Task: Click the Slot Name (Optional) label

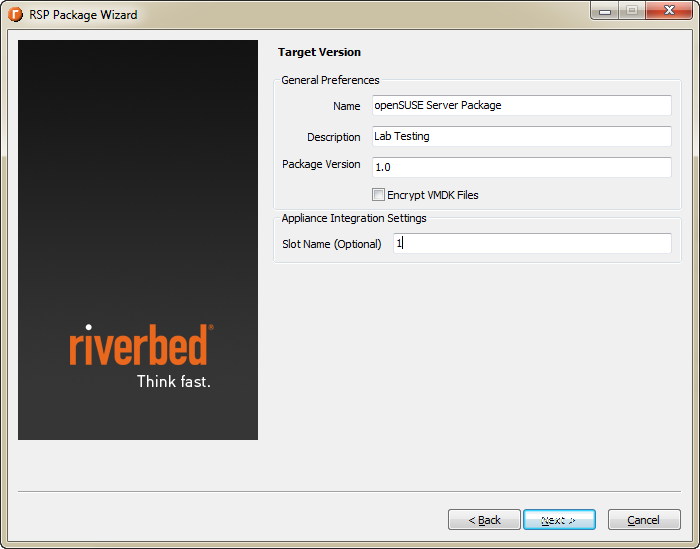Action: tap(332, 244)
